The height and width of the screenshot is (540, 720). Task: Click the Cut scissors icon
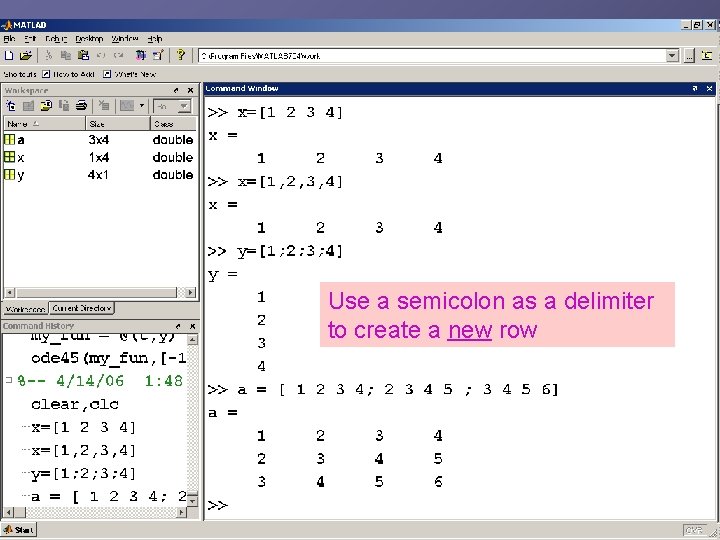pos(49,56)
